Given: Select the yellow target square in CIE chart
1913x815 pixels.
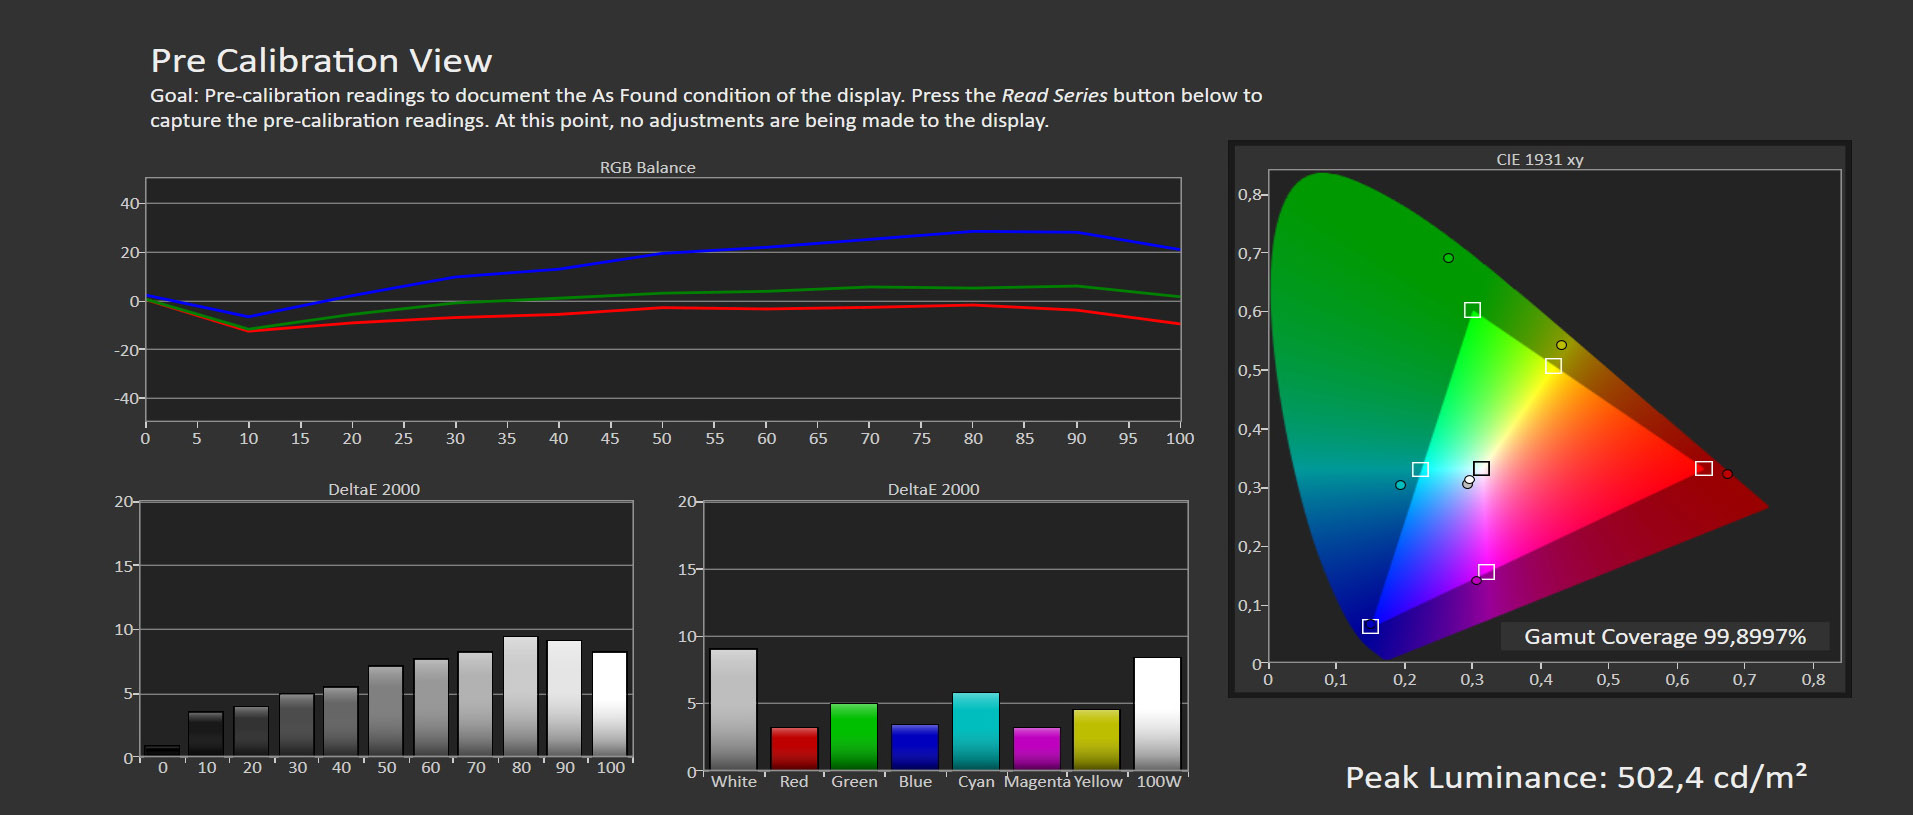Looking at the screenshot, I should coord(1553,366).
